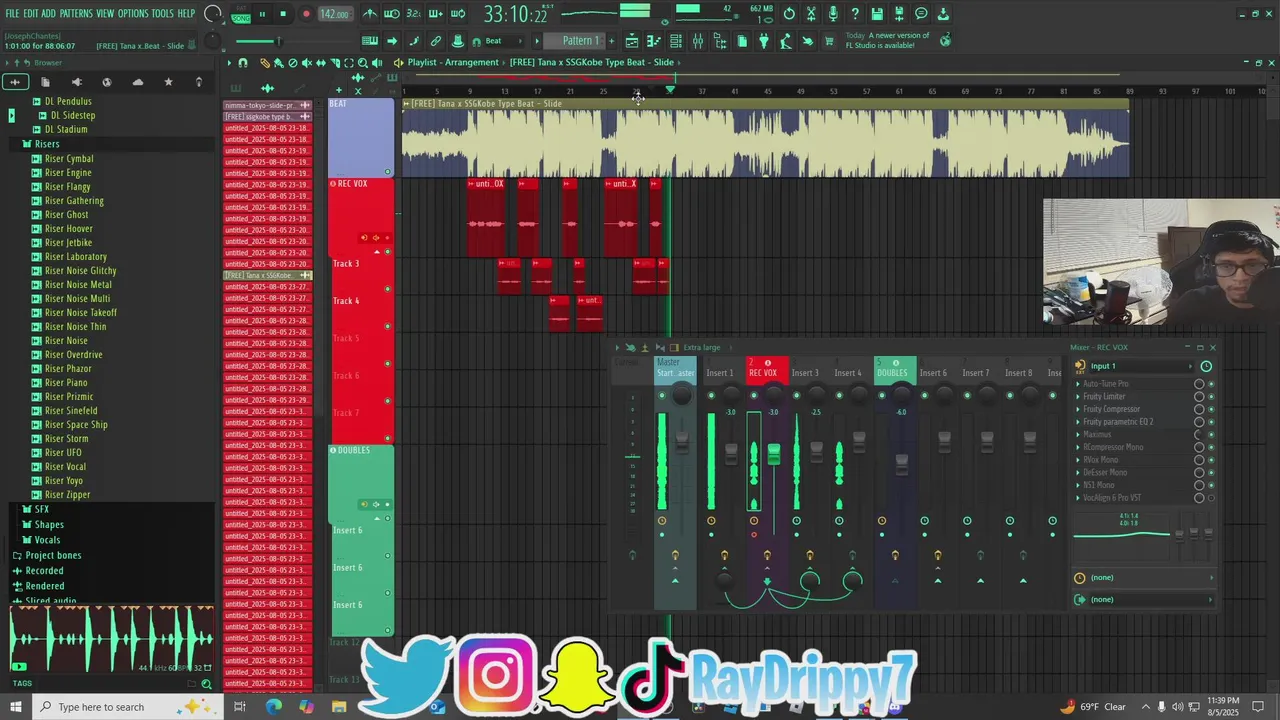Open the Pattern 1 selector
Image resolution: width=1280 pixels, height=720 pixels.
pos(580,41)
